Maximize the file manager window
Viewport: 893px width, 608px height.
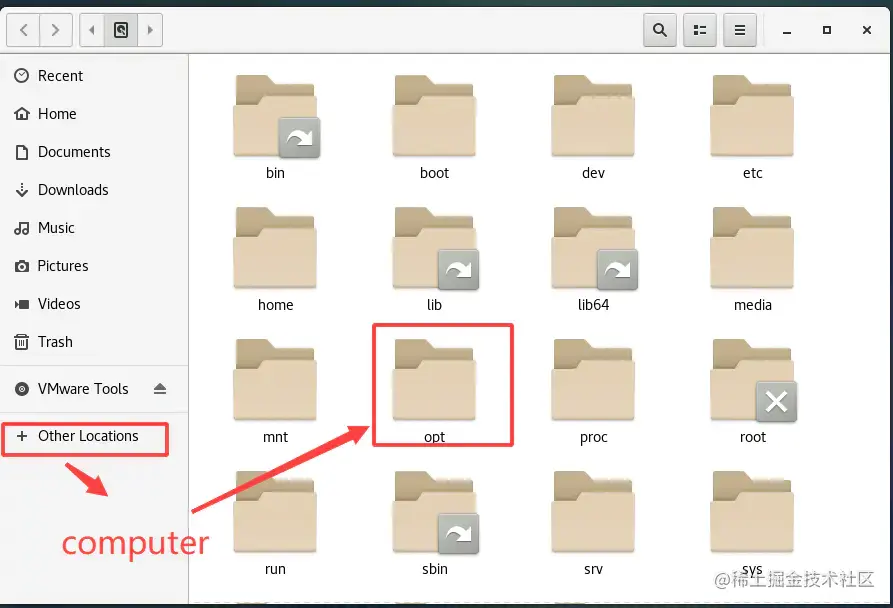click(827, 30)
